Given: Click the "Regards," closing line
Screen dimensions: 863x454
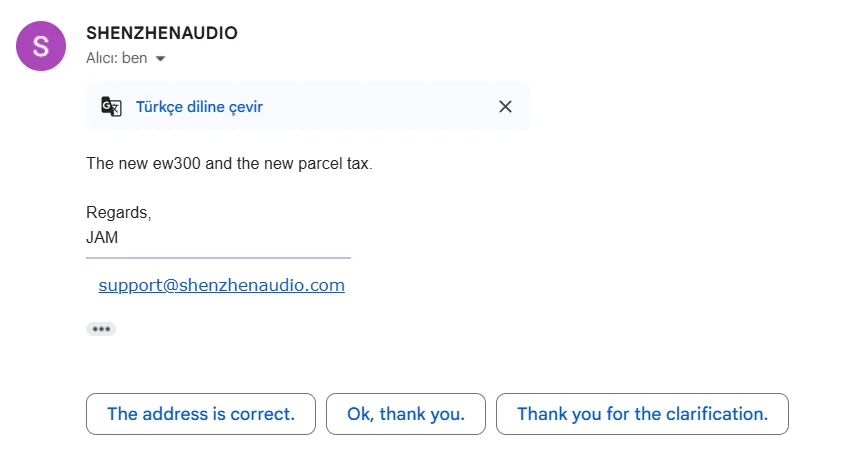Looking at the screenshot, I should point(119,213).
